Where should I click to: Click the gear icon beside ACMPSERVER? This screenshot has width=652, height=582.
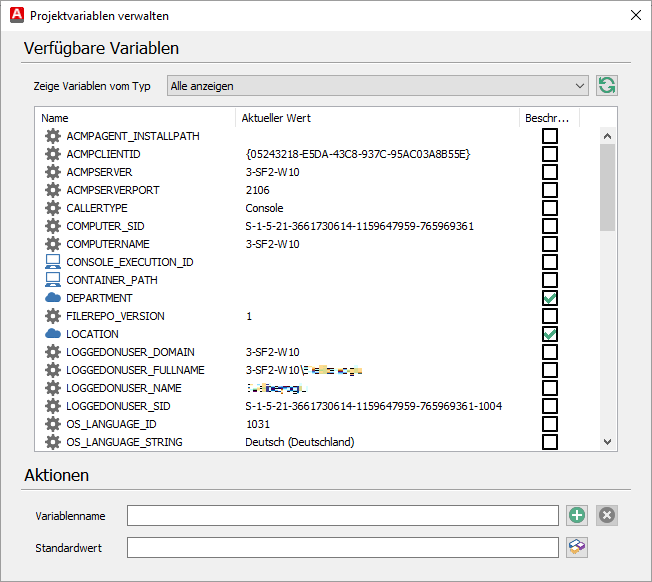[53, 172]
